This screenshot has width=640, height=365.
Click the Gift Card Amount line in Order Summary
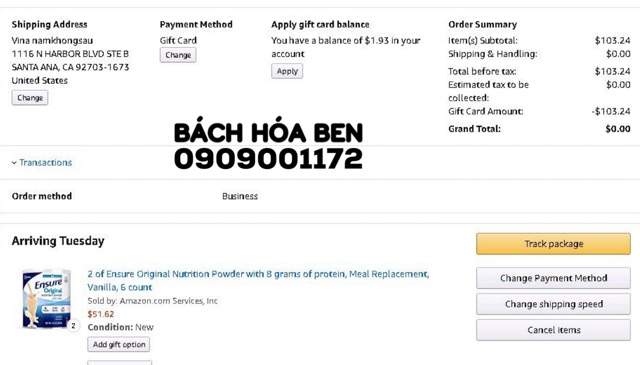coord(539,111)
